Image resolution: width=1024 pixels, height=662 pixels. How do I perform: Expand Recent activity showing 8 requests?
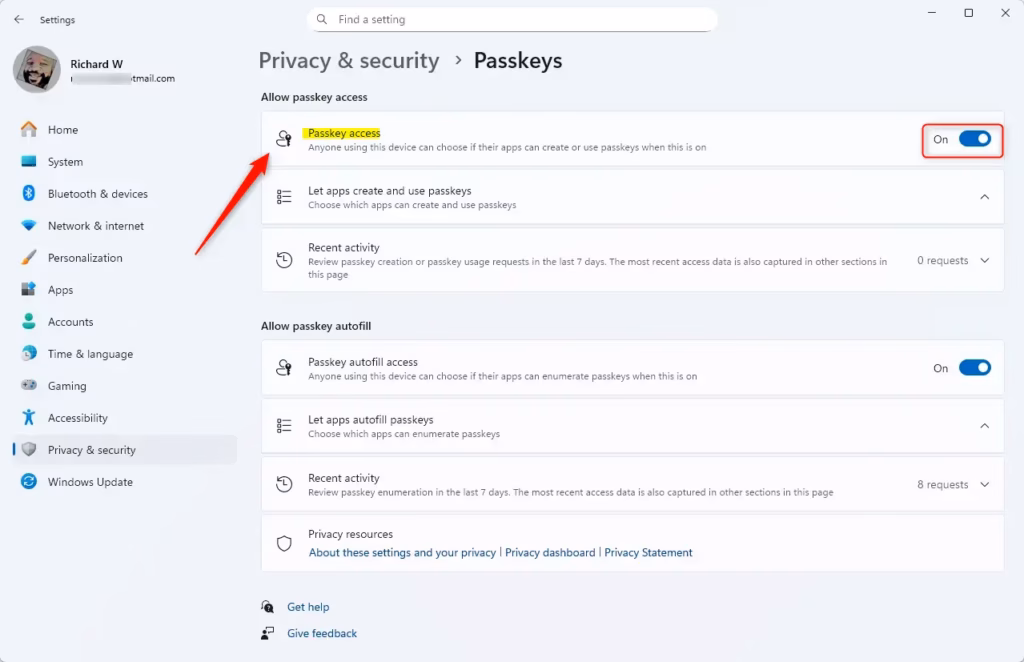[x=983, y=484]
